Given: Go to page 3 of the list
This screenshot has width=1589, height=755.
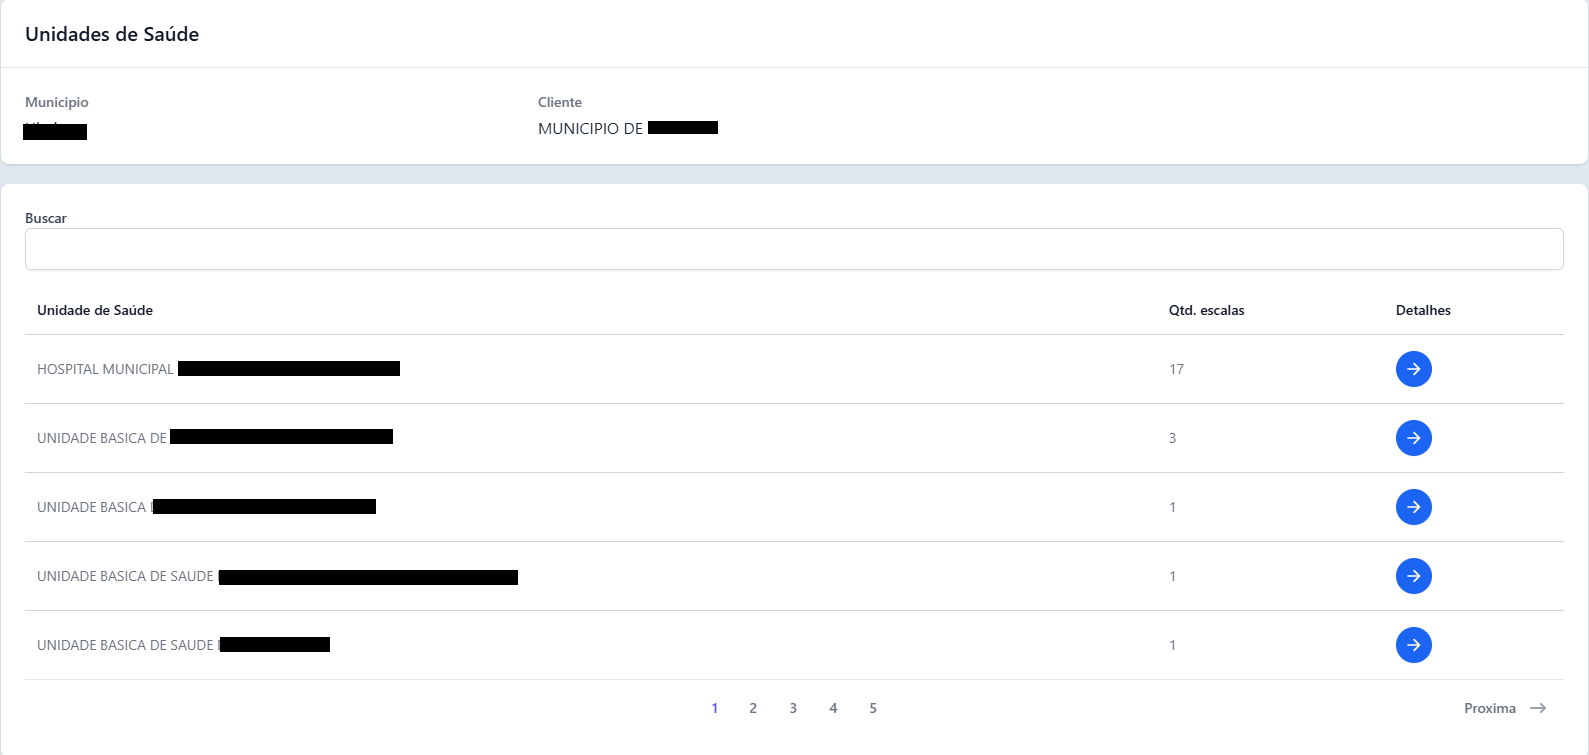Looking at the screenshot, I should coord(793,708).
